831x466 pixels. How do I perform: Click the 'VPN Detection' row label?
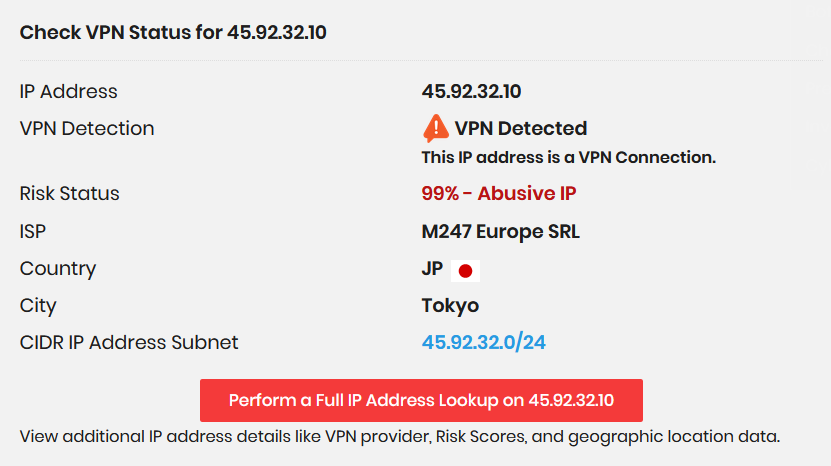87,129
